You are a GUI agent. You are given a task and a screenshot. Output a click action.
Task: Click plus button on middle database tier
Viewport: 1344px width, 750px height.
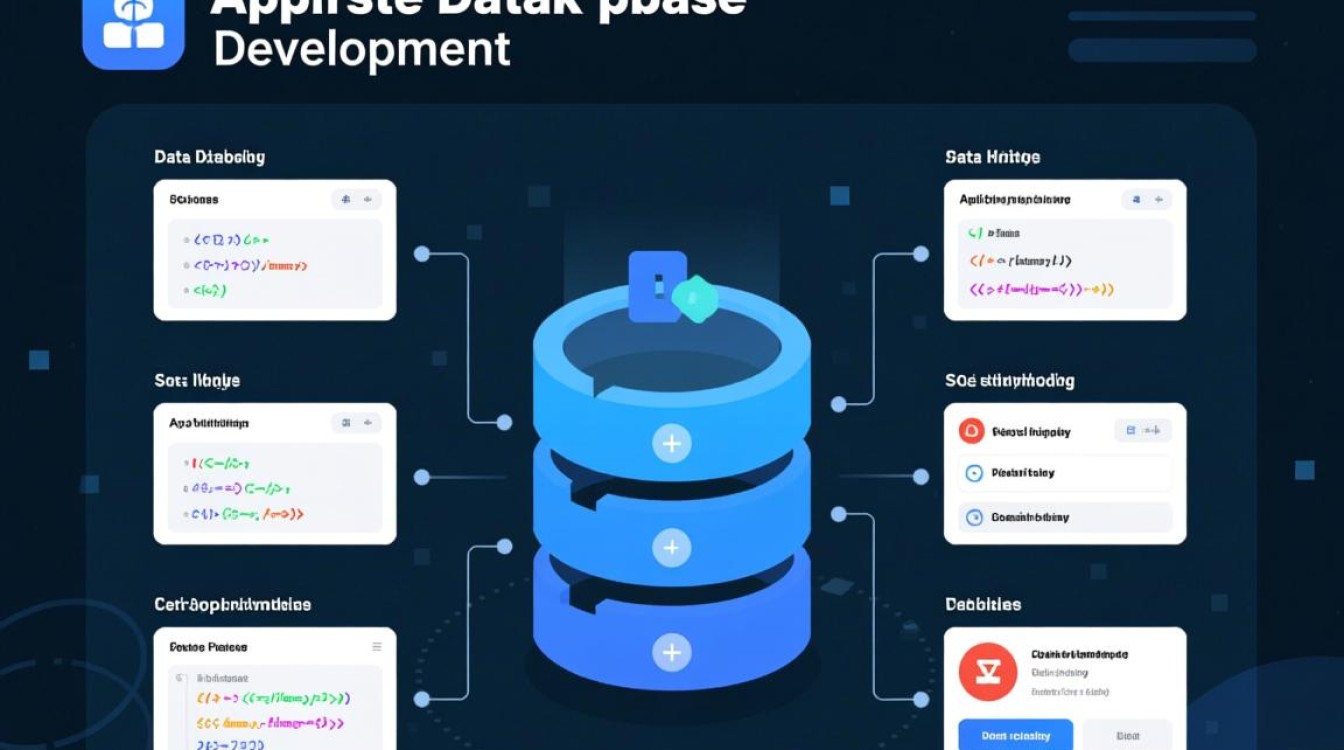(672, 547)
